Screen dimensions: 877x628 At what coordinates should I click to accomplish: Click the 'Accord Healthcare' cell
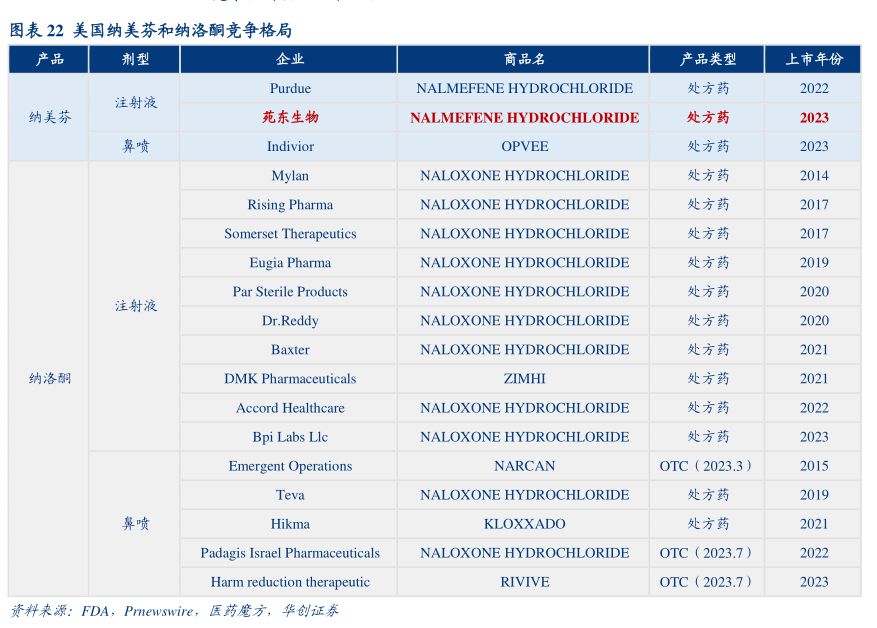pyautogui.click(x=290, y=408)
